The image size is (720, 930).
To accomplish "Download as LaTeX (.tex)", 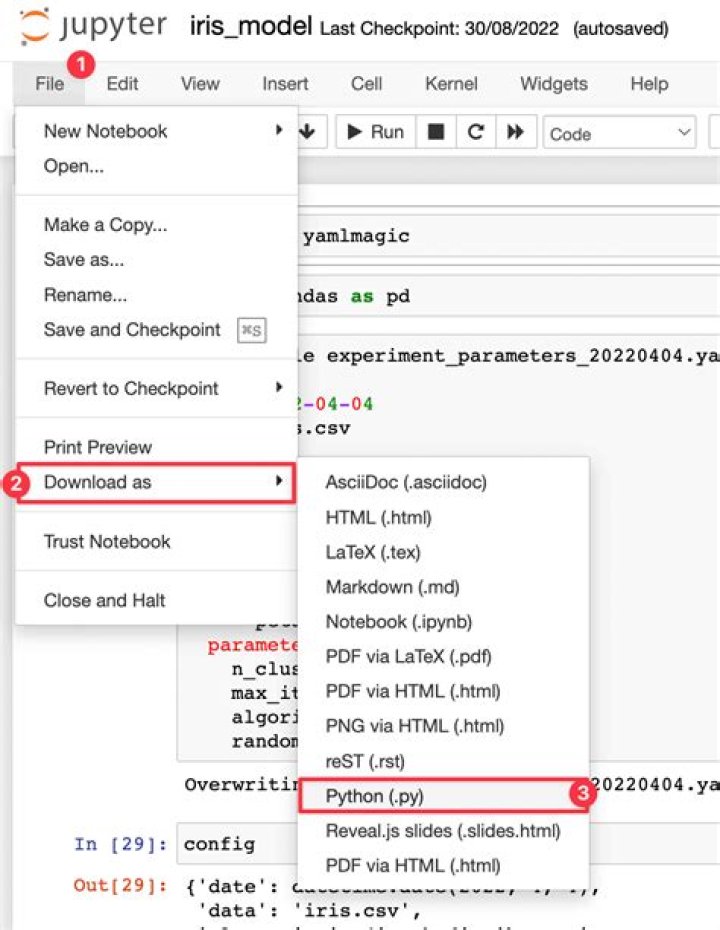I will click(444, 552).
